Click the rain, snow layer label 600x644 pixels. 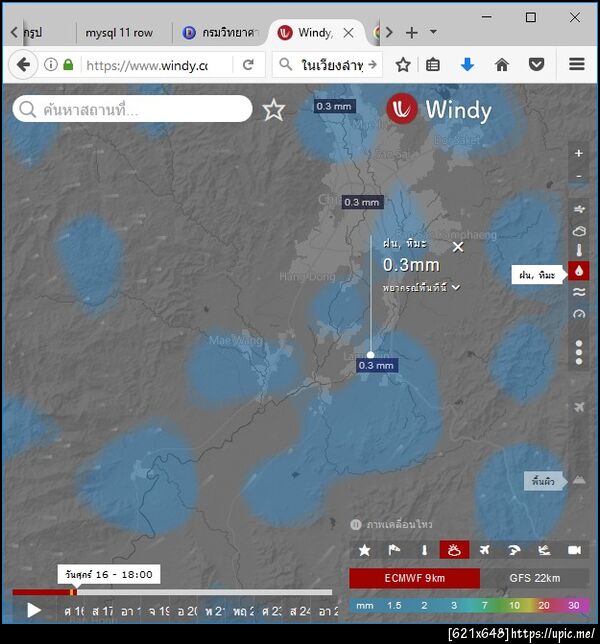pyautogui.click(x=537, y=275)
